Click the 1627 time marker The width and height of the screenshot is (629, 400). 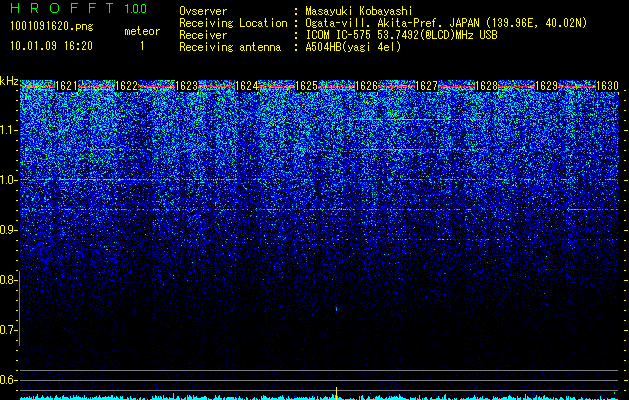pyautogui.click(x=426, y=86)
